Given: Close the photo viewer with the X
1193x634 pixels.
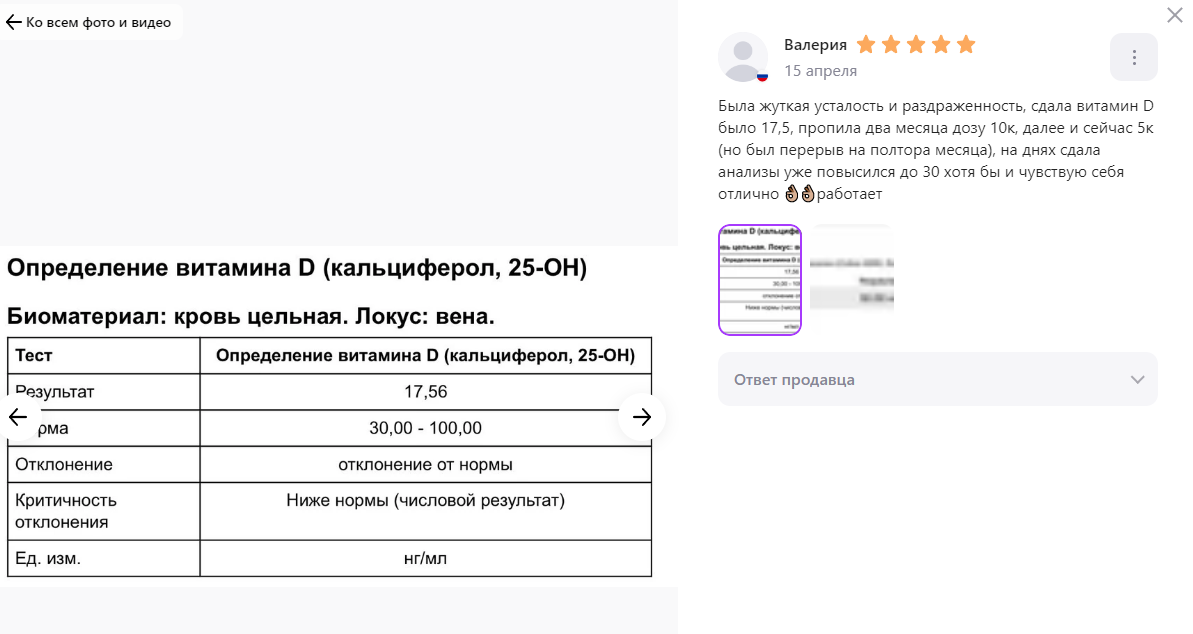Looking at the screenshot, I should pos(1175,15).
